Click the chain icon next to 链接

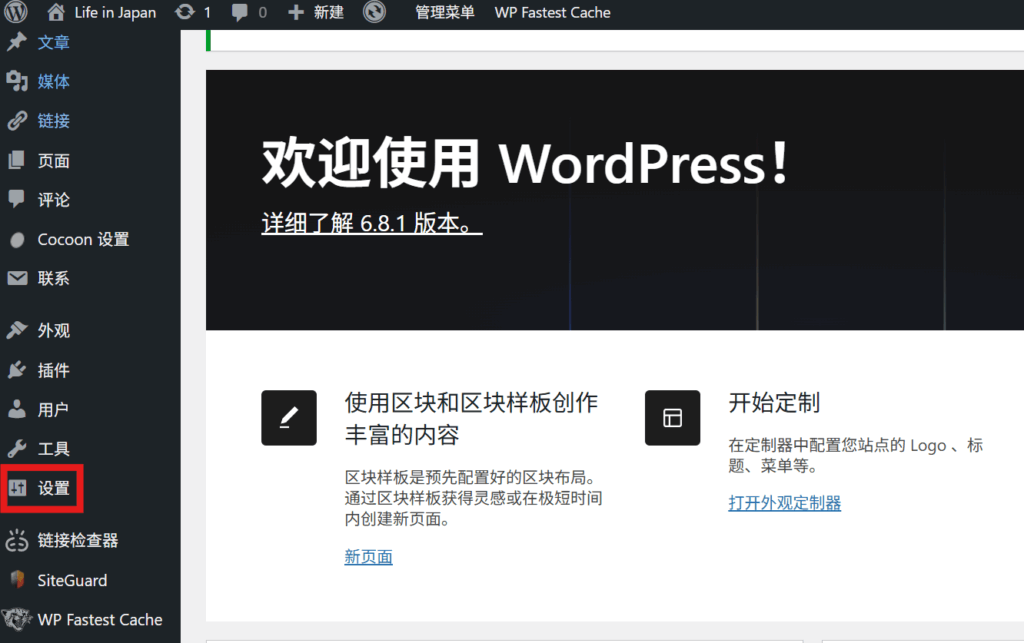pyautogui.click(x=17, y=121)
